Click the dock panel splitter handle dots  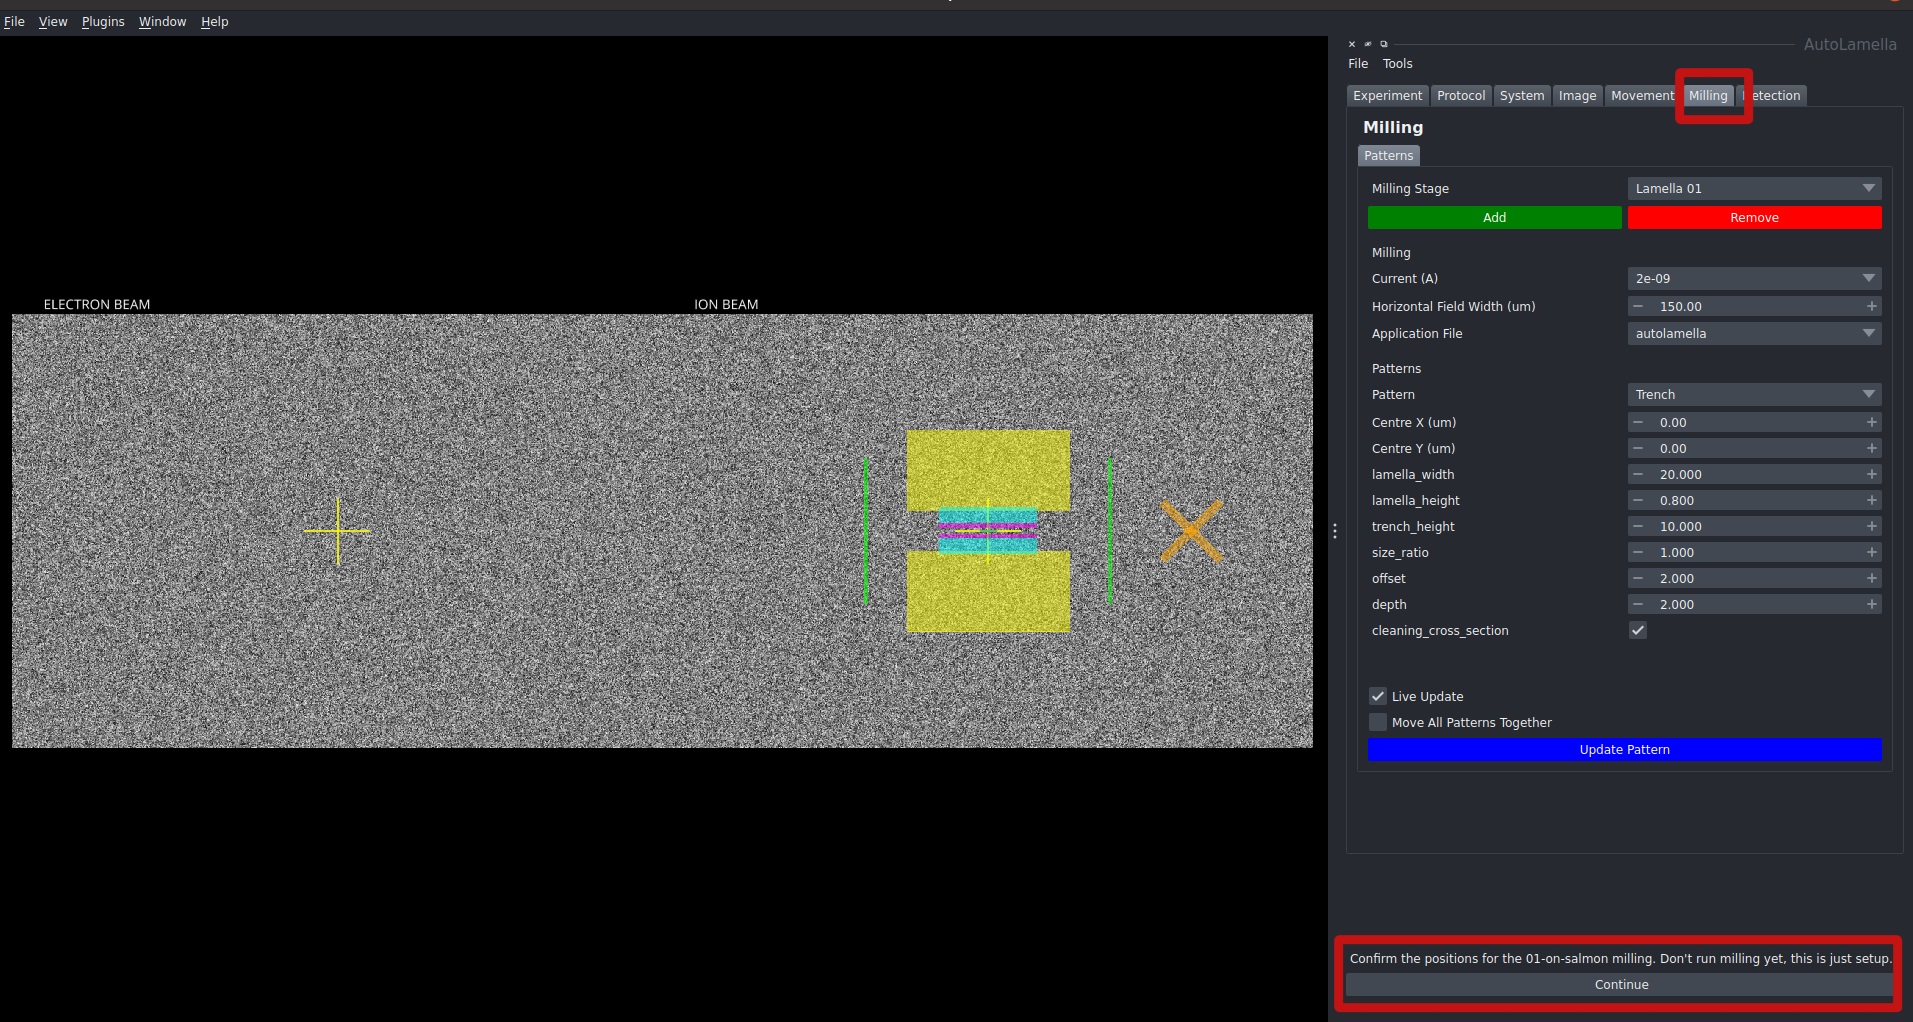1335,531
